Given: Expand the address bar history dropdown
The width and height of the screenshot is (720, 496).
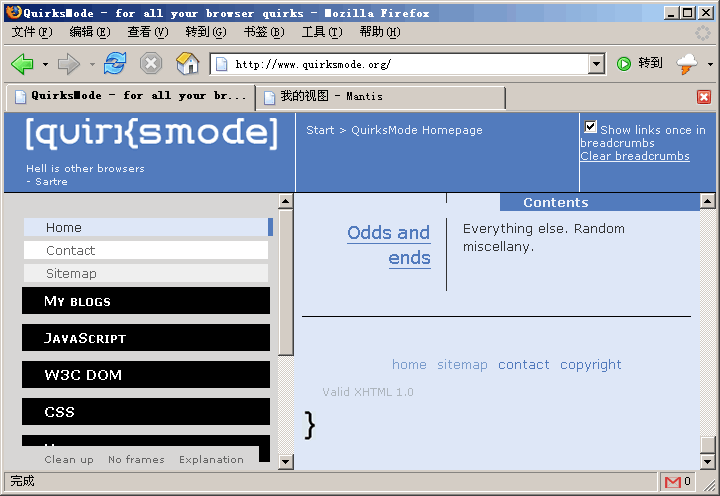Looking at the screenshot, I should pos(596,64).
